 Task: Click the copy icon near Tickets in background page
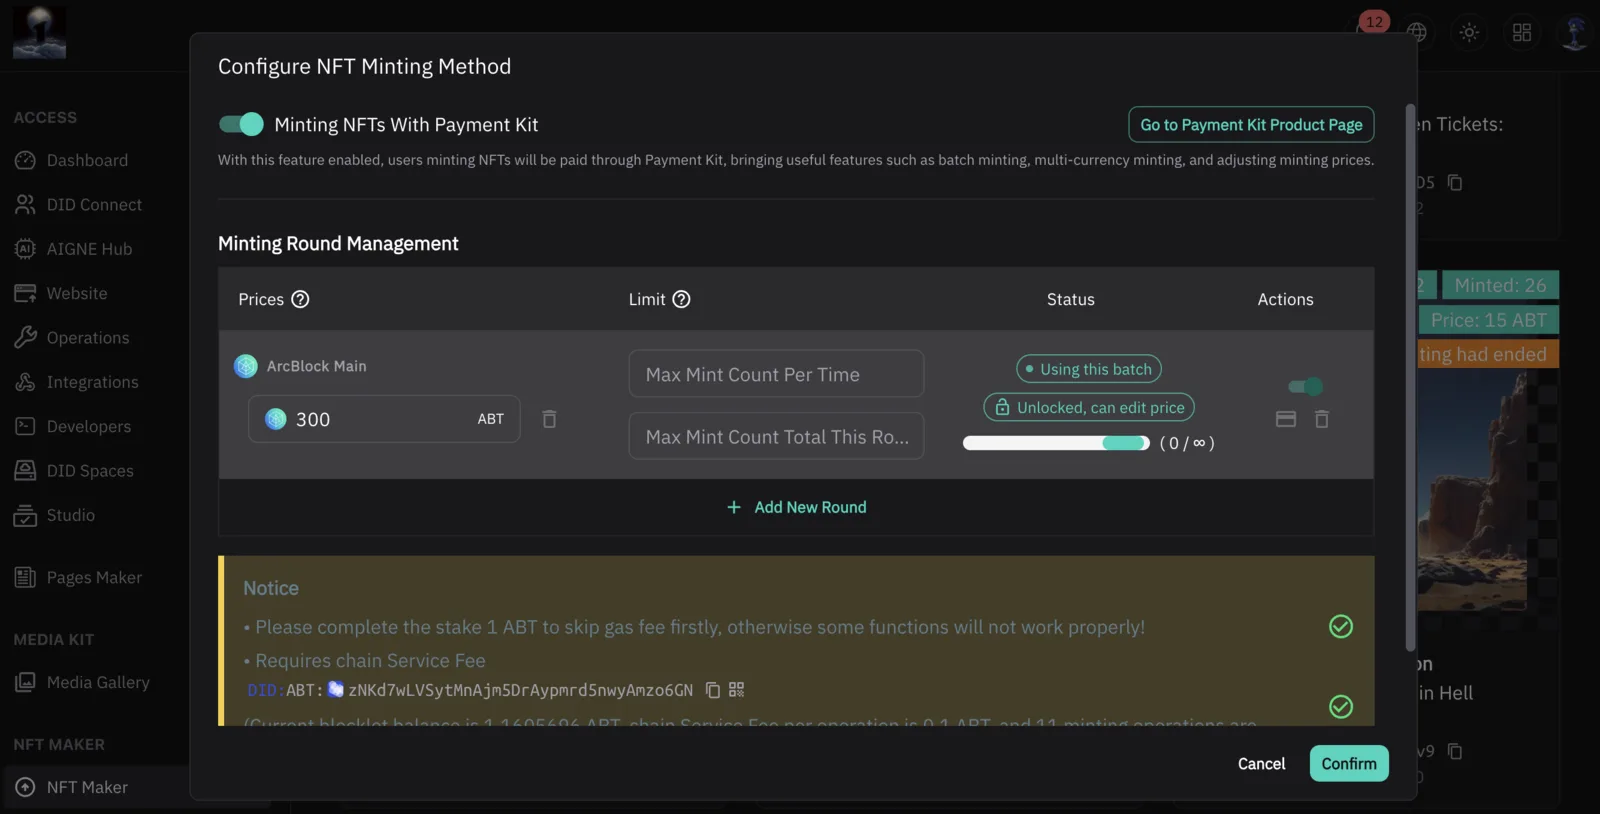tap(1455, 182)
